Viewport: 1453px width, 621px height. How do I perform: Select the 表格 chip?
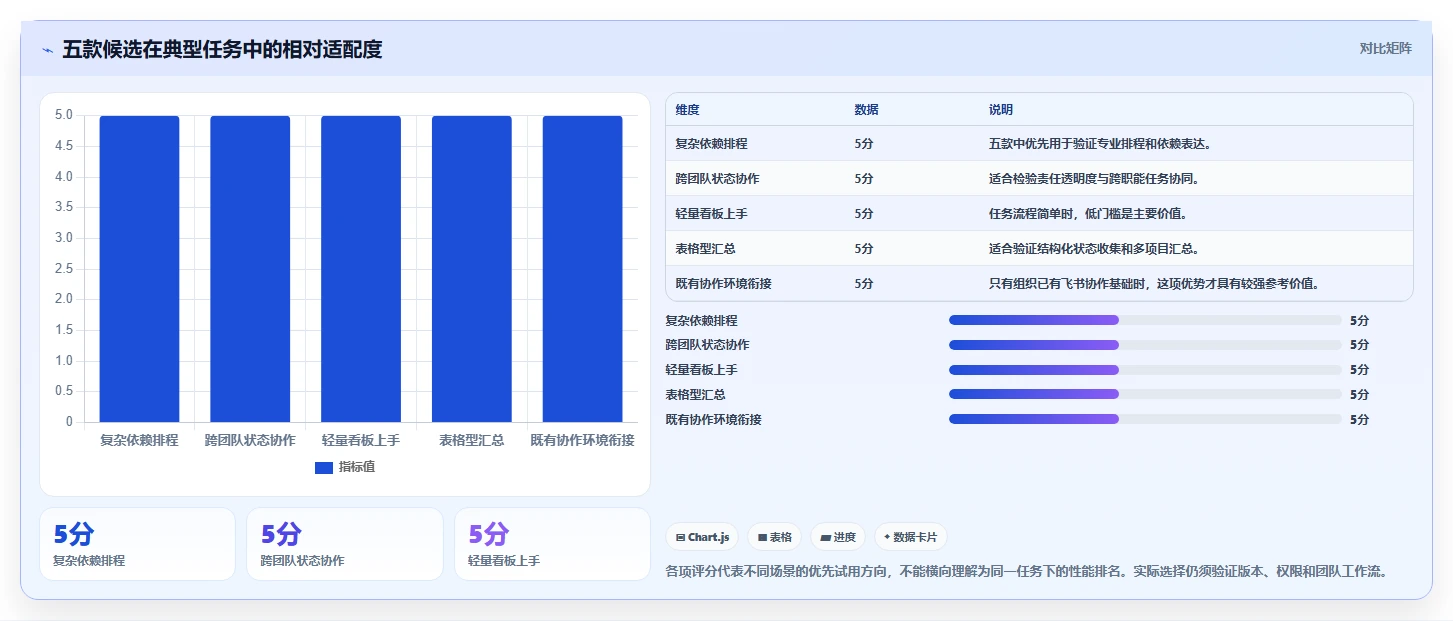coord(775,537)
